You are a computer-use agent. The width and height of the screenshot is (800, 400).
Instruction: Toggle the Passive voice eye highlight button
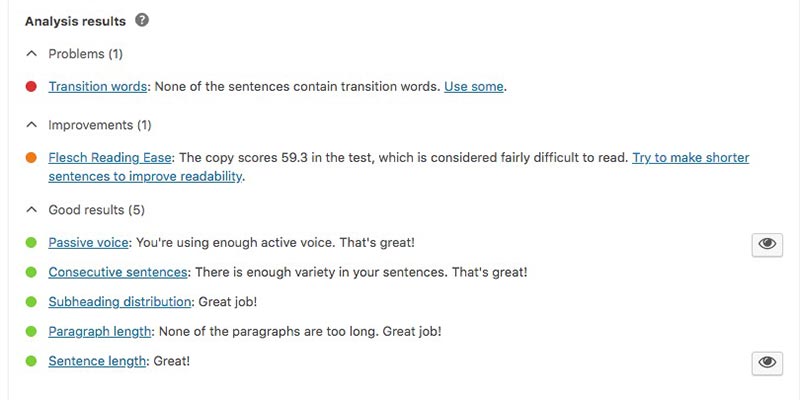[x=767, y=244]
